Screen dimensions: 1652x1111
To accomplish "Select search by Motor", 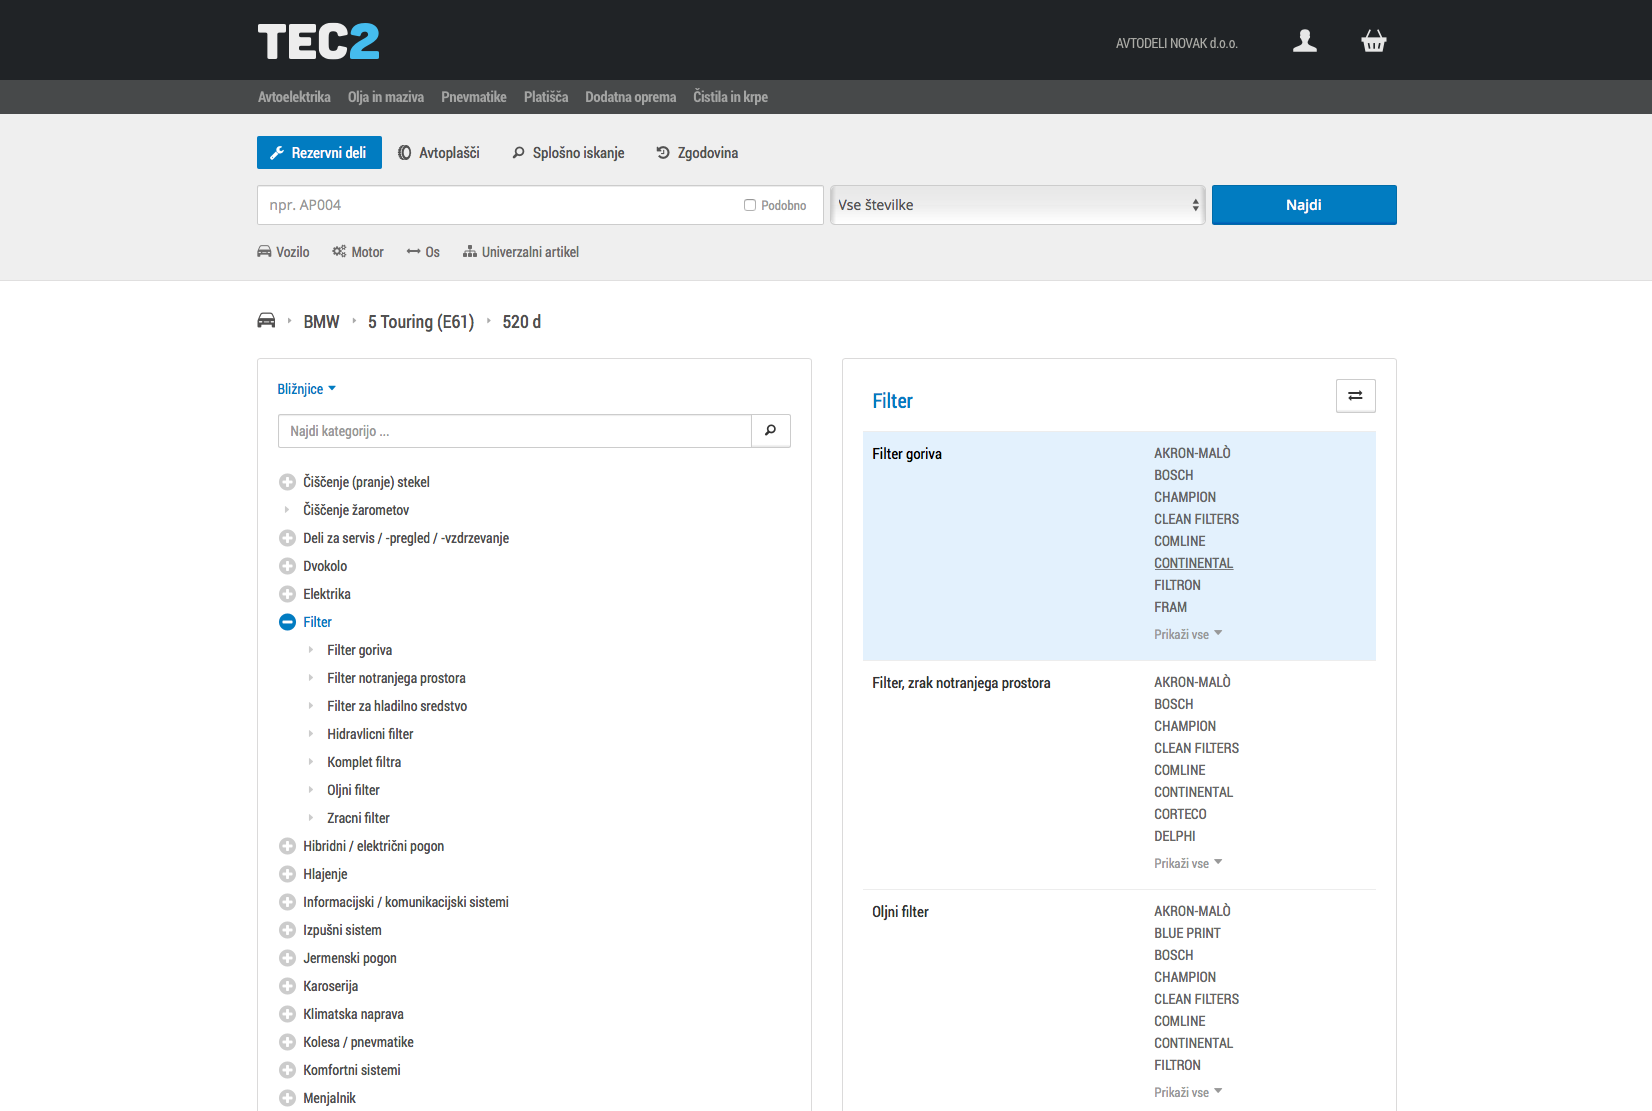I will click(x=358, y=252).
